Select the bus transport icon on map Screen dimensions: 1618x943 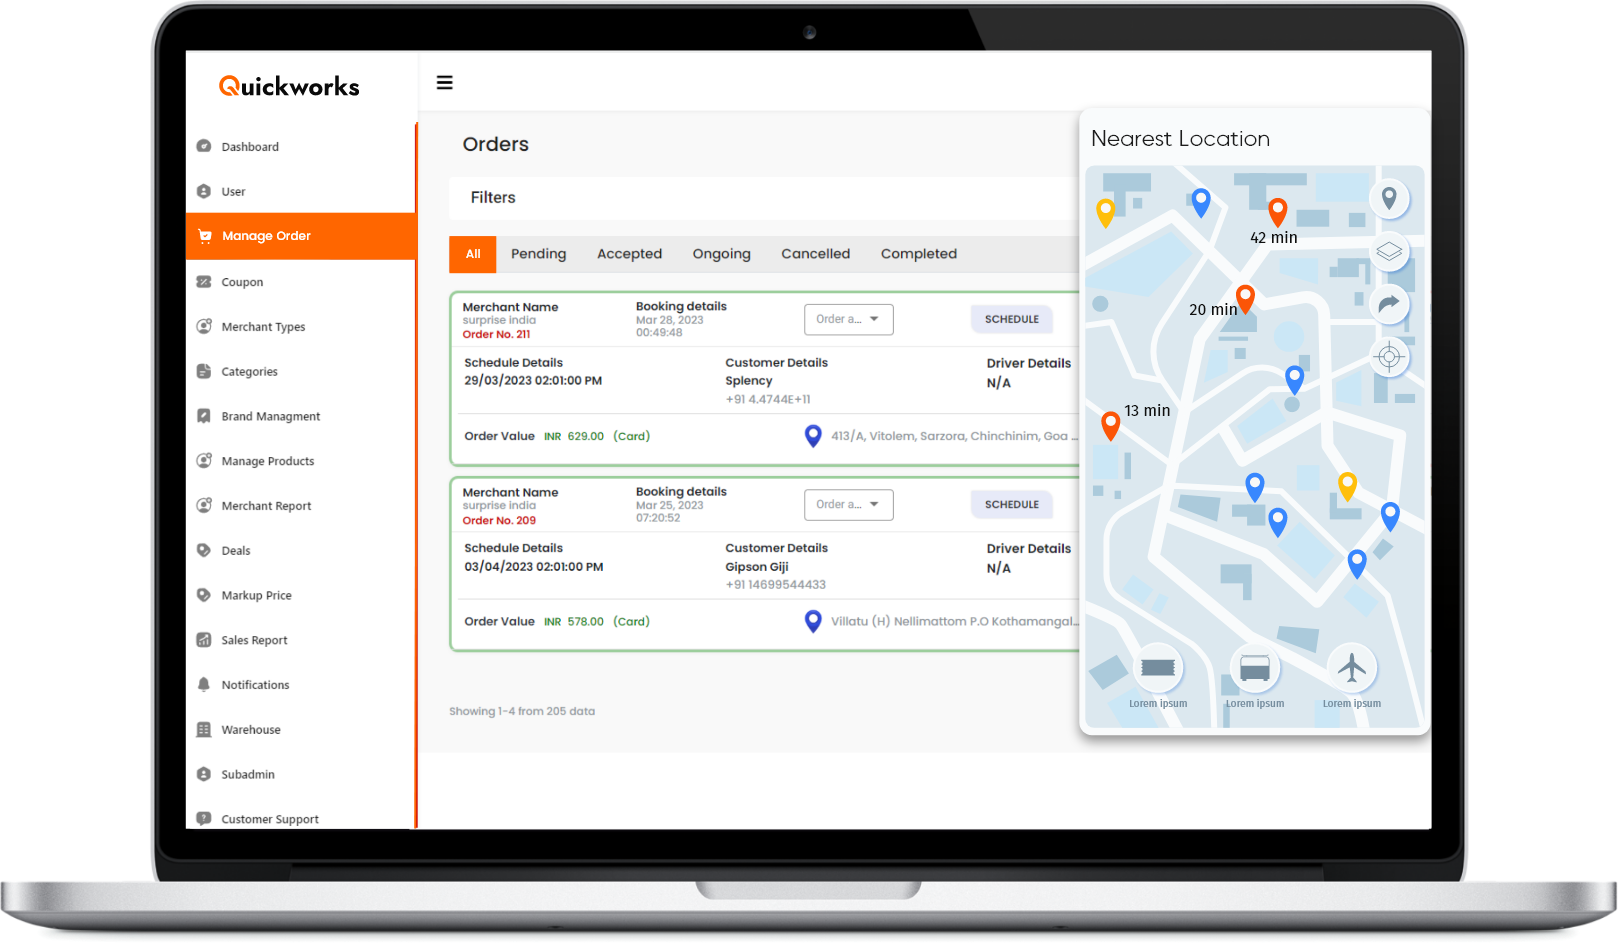pyautogui.click(x=1254, y=668)
